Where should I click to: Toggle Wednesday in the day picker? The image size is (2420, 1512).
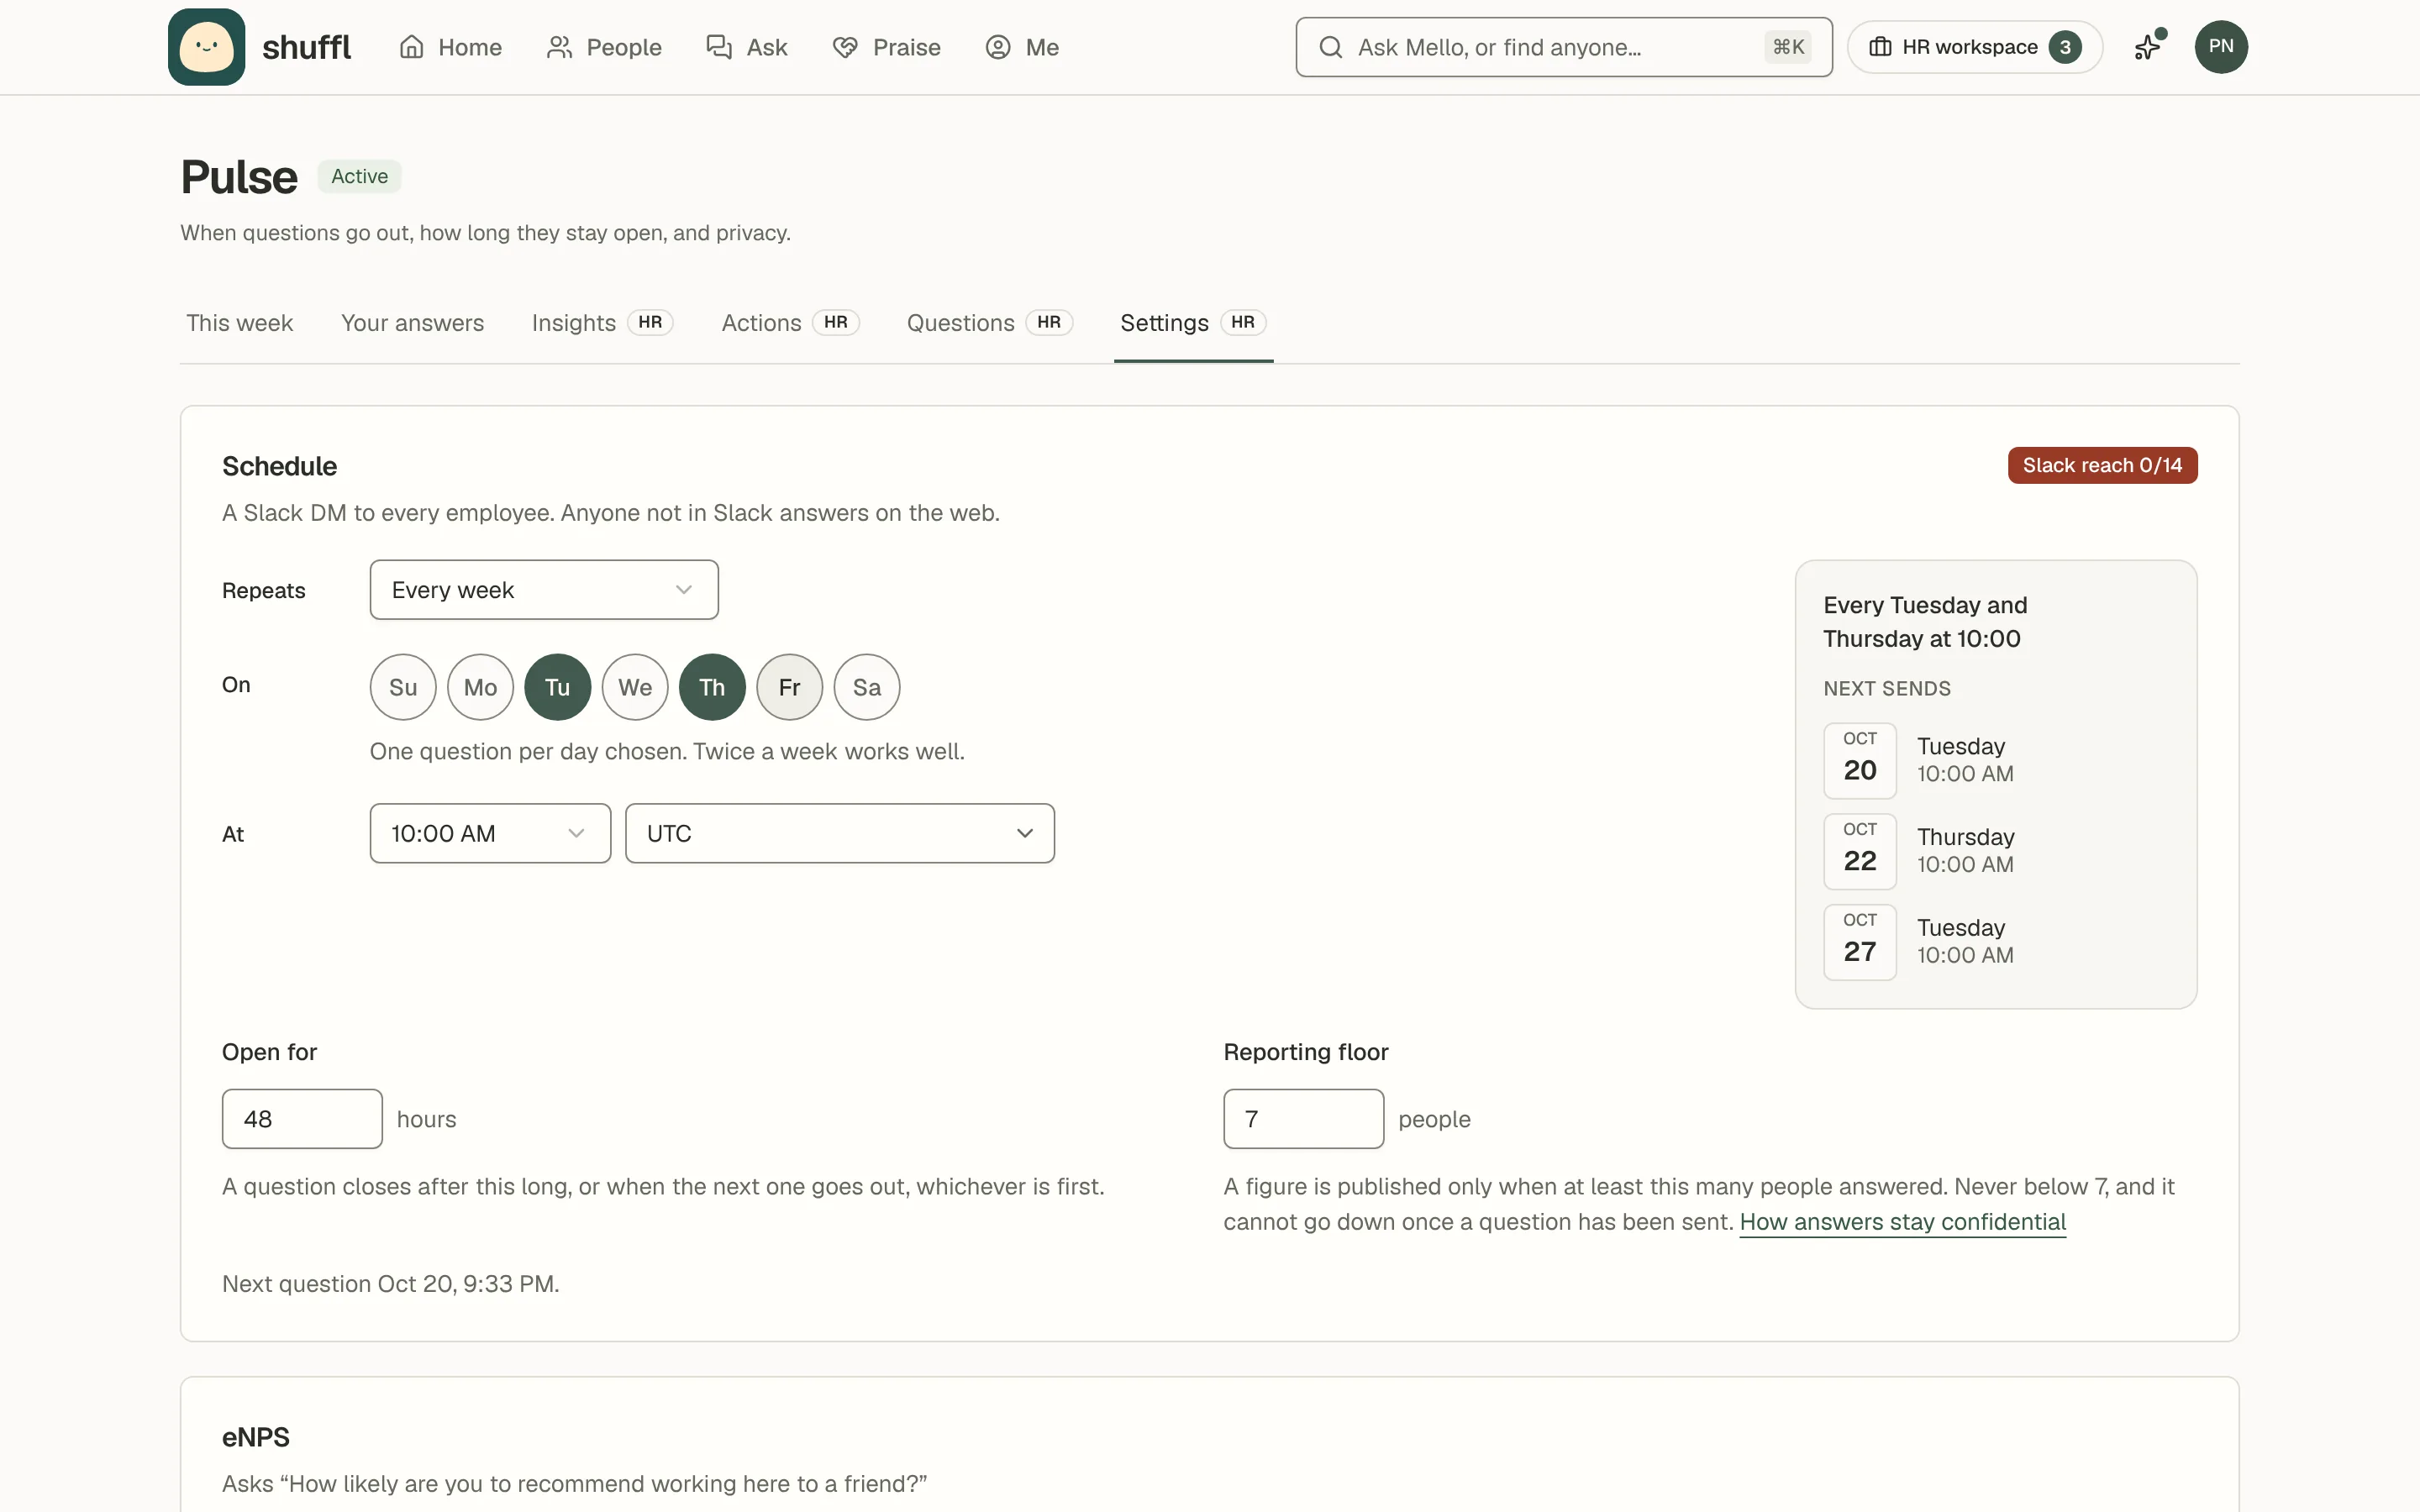point(635,687)
